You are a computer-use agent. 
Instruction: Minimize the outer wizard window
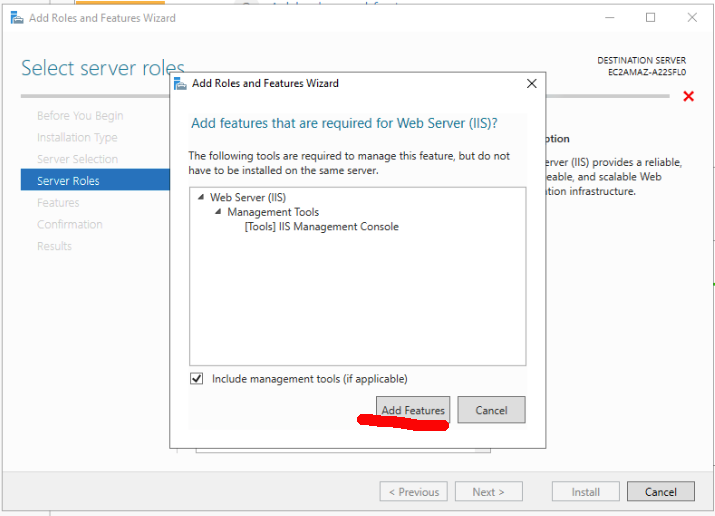click(608, 18)
